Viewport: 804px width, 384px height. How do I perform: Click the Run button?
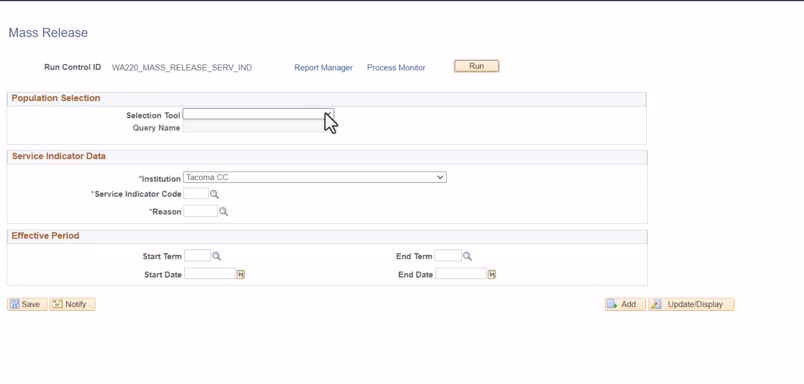(x=476, y=66)
